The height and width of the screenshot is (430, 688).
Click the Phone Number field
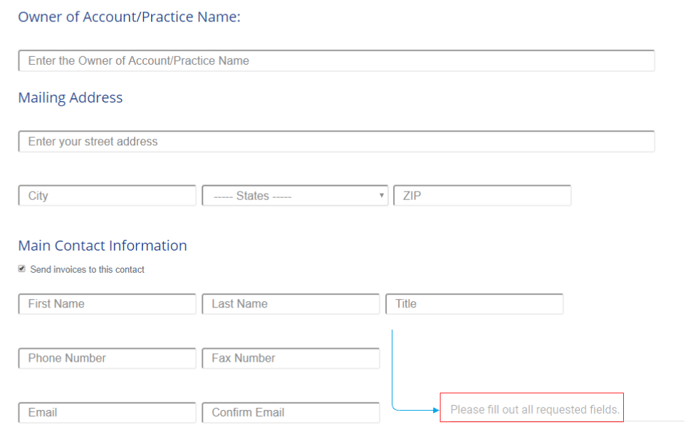click(107, 358)
